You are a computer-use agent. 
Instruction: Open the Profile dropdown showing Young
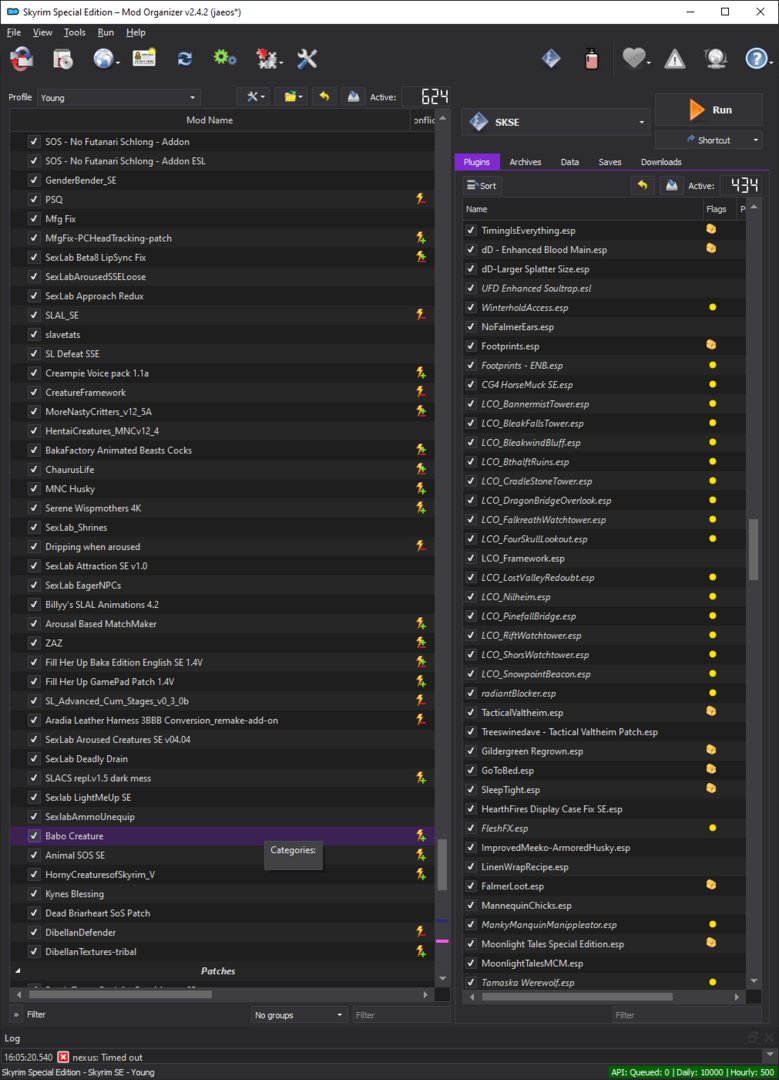[118, 97]
